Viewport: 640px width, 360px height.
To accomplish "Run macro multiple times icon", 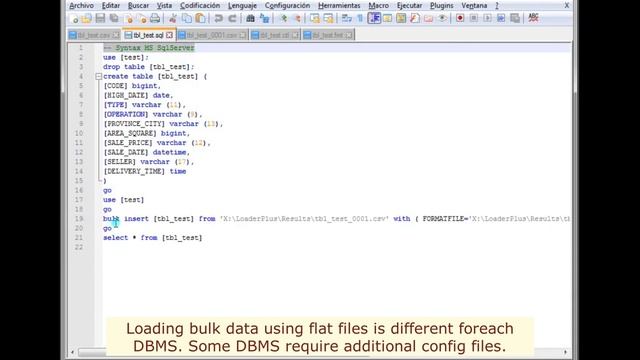I will click(x=501, y=18).
